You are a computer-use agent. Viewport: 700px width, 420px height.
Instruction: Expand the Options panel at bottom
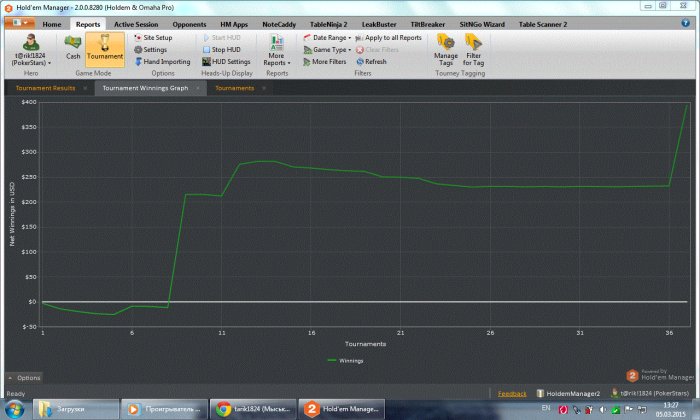pyautogui.click(x=24, y=378)
